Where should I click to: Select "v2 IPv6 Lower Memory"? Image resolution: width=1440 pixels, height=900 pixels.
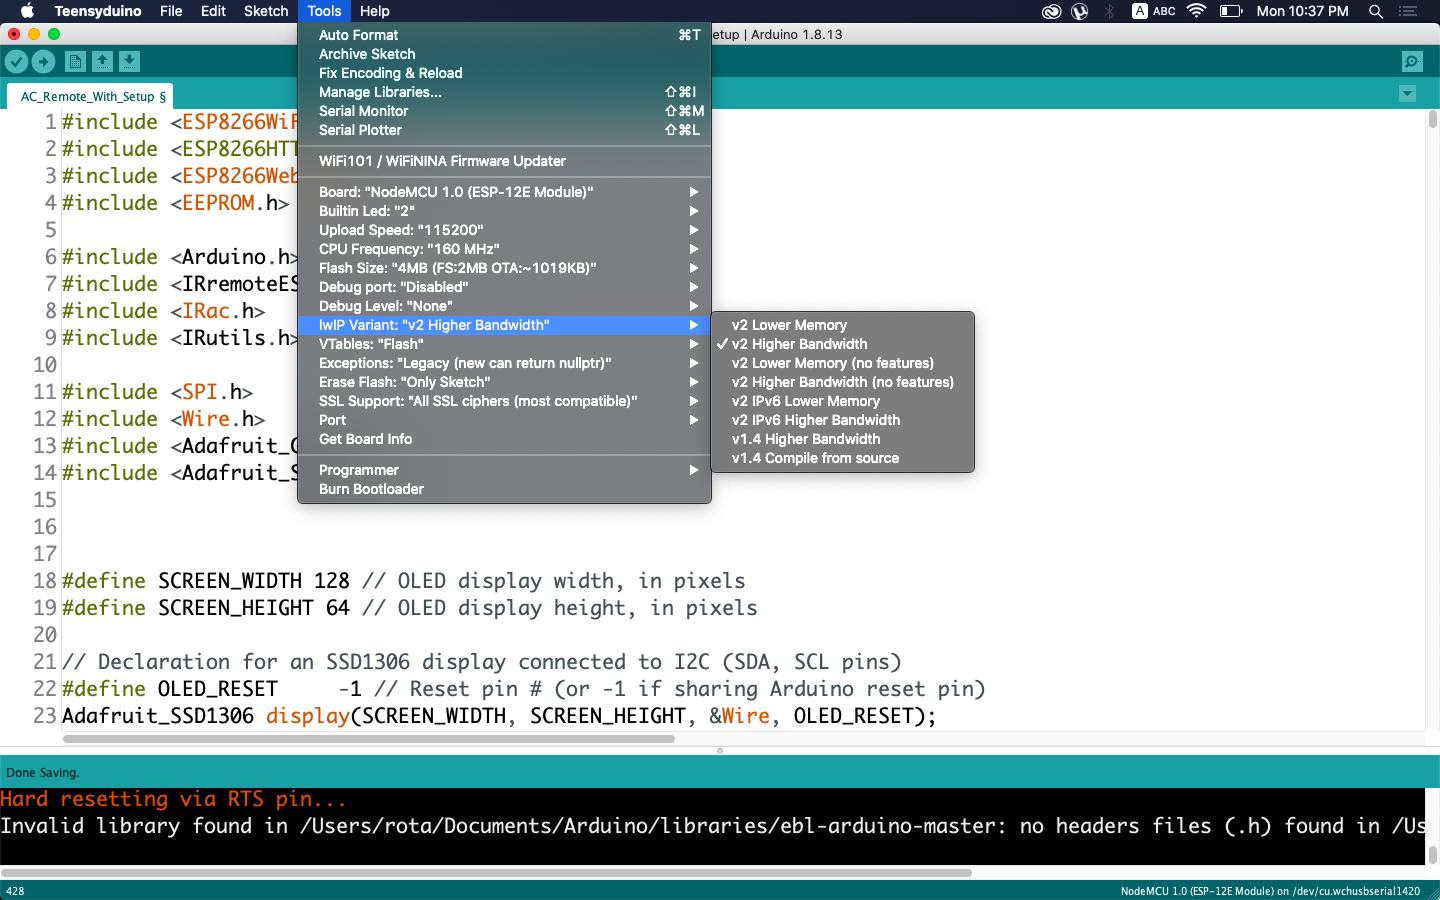842,401
